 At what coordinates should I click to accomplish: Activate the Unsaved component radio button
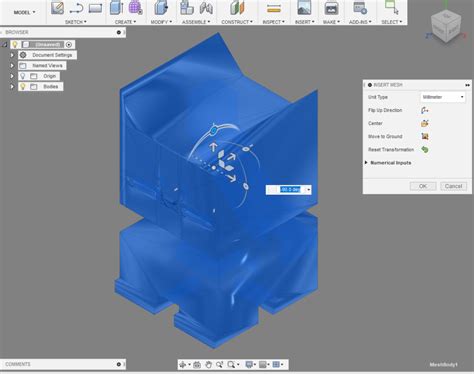[69, 44]
